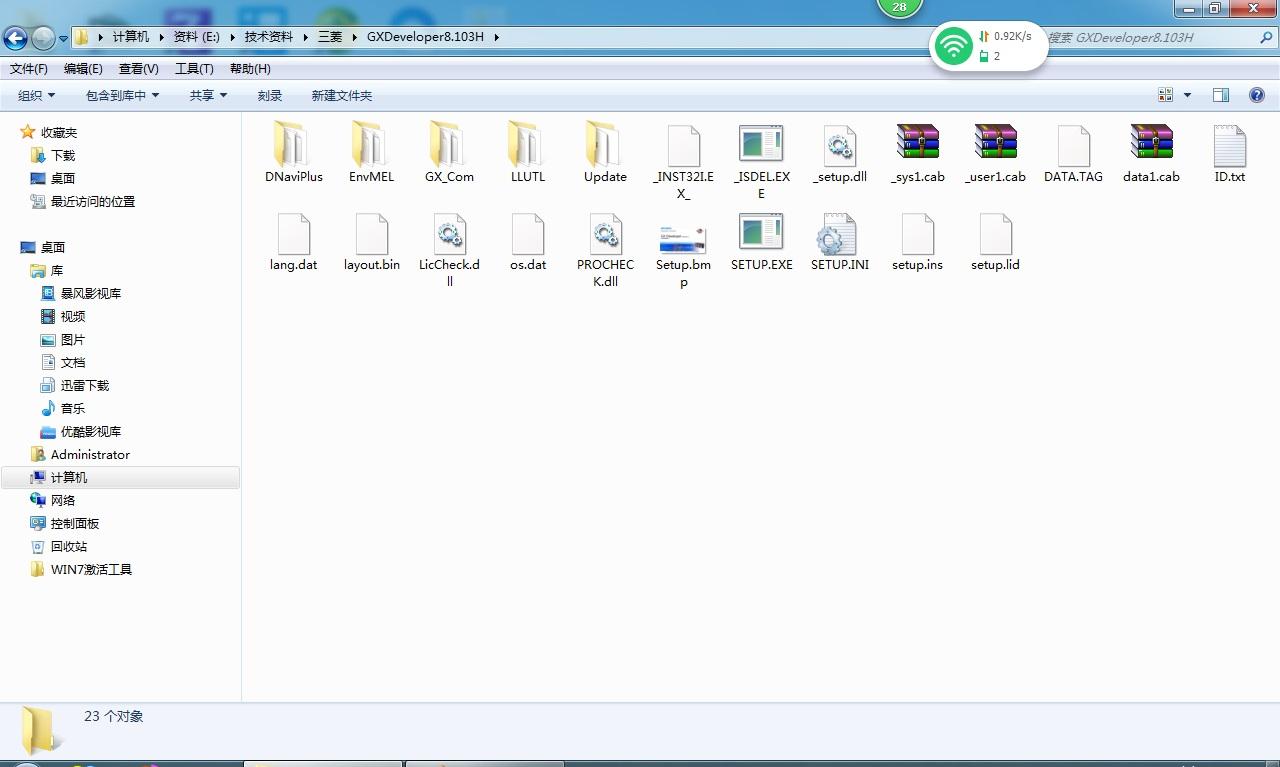Open the help question mark icon
Image resolution: width=1280 pixels, height=767 pixels.
point(1257,95)
